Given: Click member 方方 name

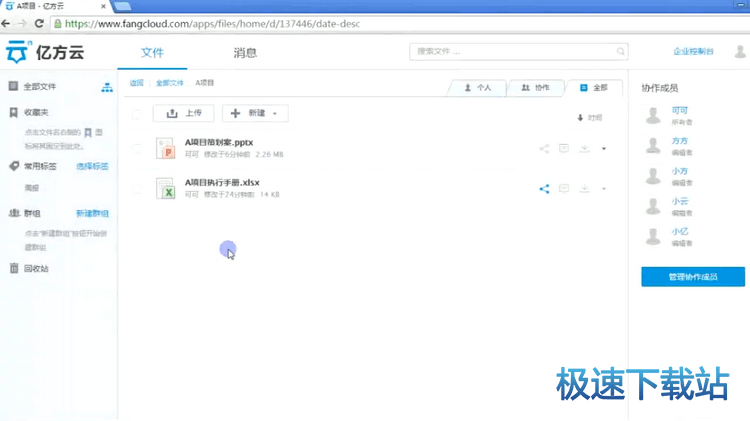Looking at the screenshot, I should click(x=680, y=141).
